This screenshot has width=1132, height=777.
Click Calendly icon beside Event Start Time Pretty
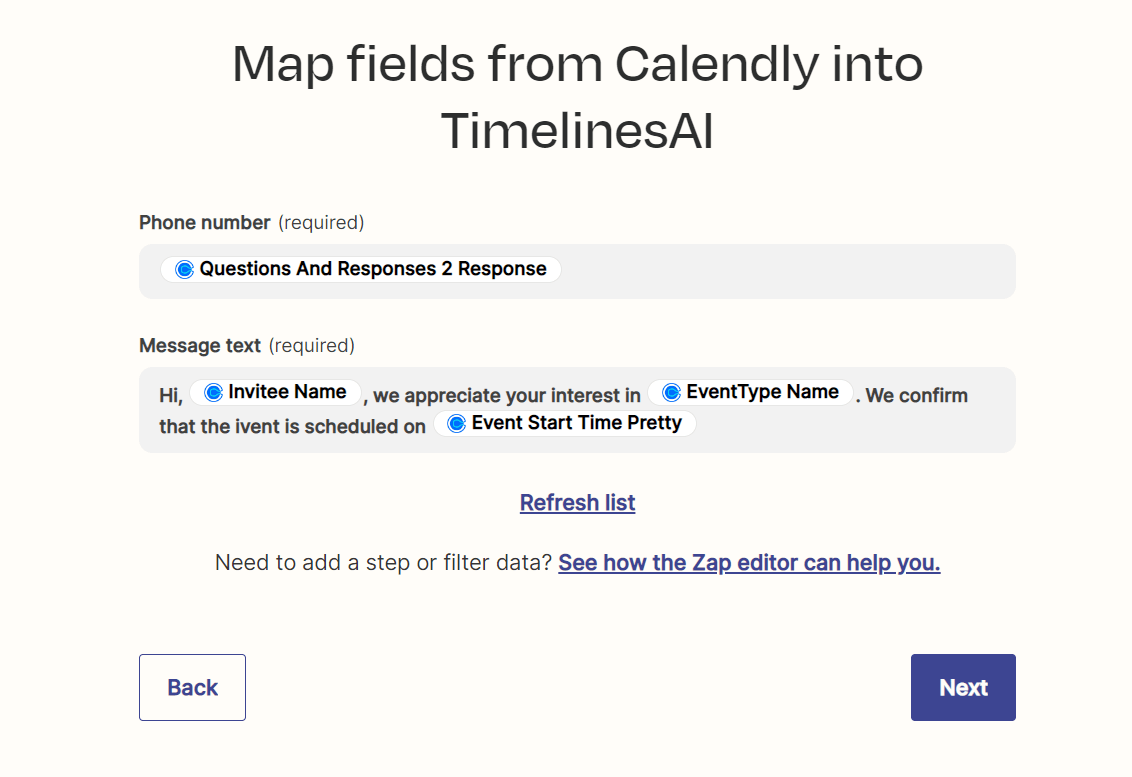457,423
